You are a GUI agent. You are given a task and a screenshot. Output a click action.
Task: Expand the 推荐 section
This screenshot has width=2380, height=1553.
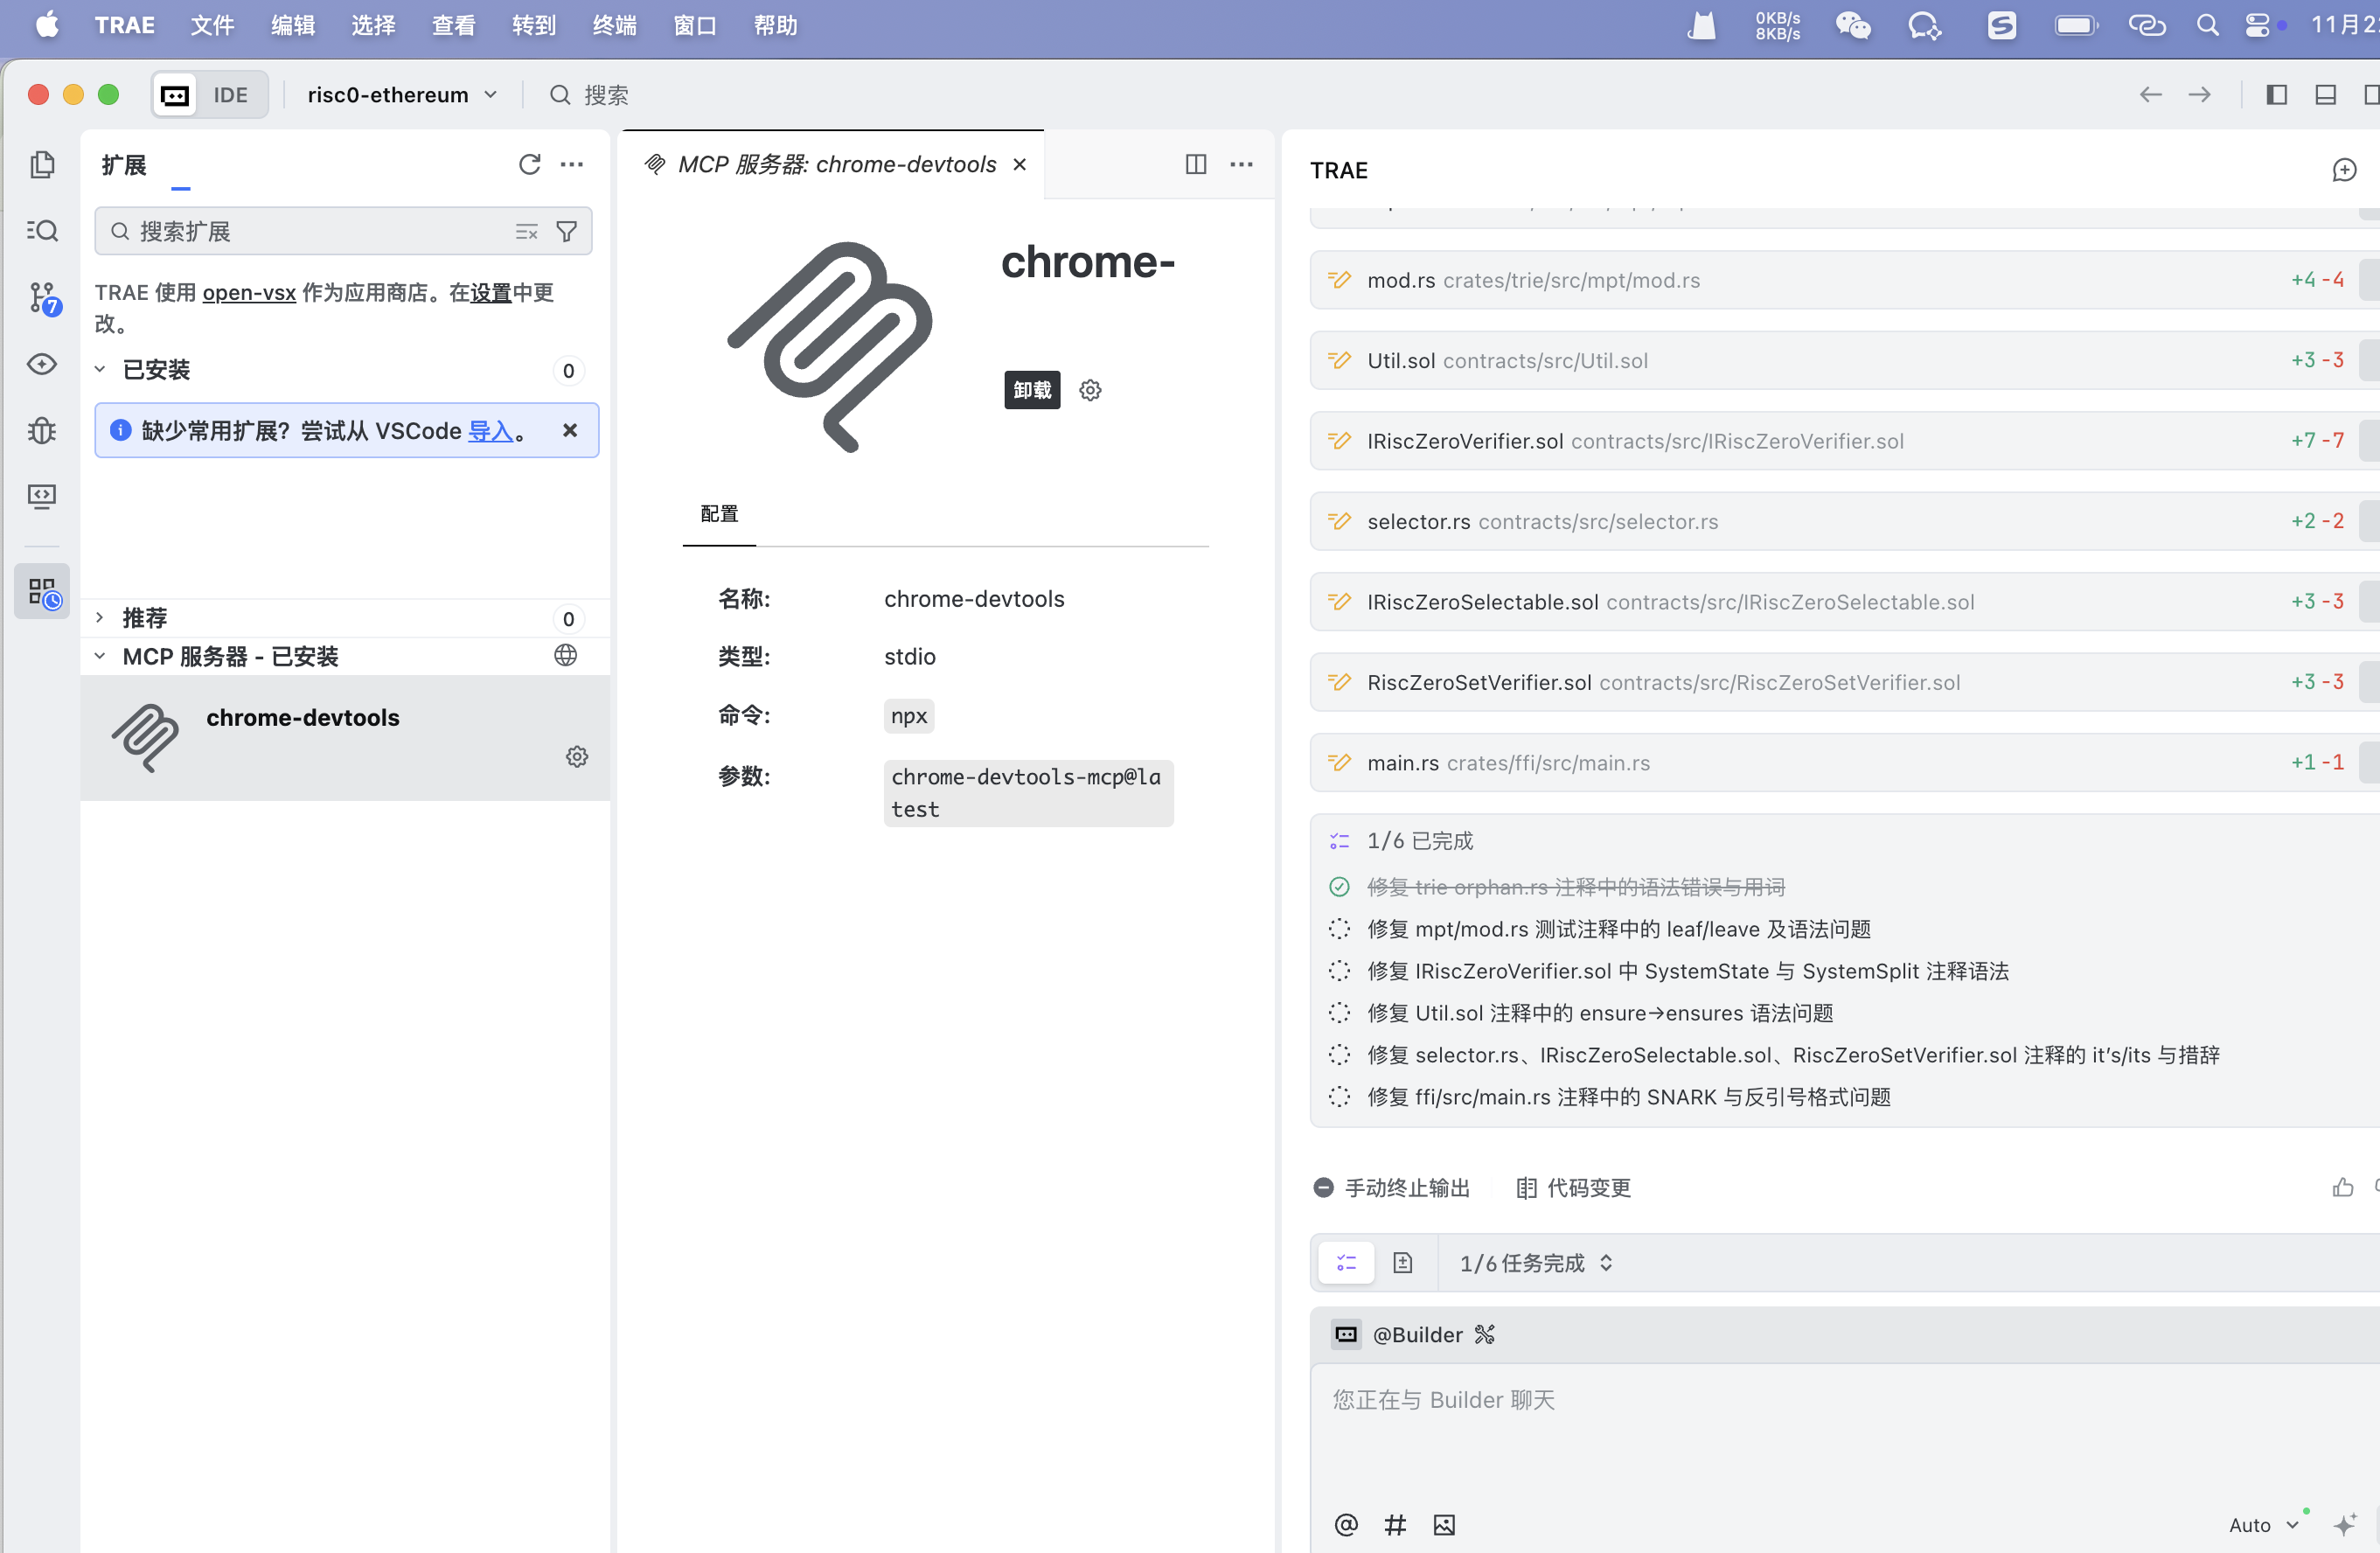[100, 618]
